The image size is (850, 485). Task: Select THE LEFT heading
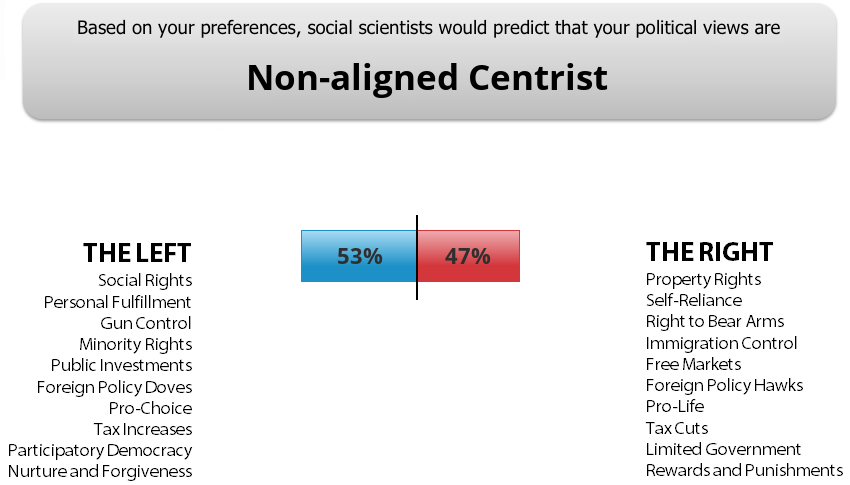[x=137, y=253]
